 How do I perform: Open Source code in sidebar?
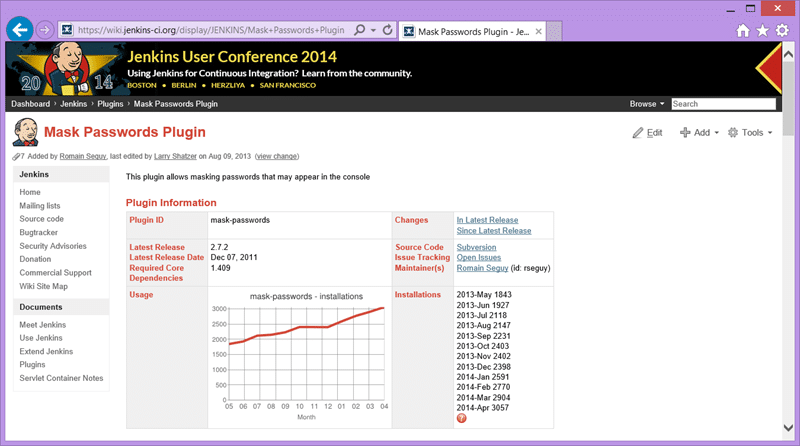[41, 219]
